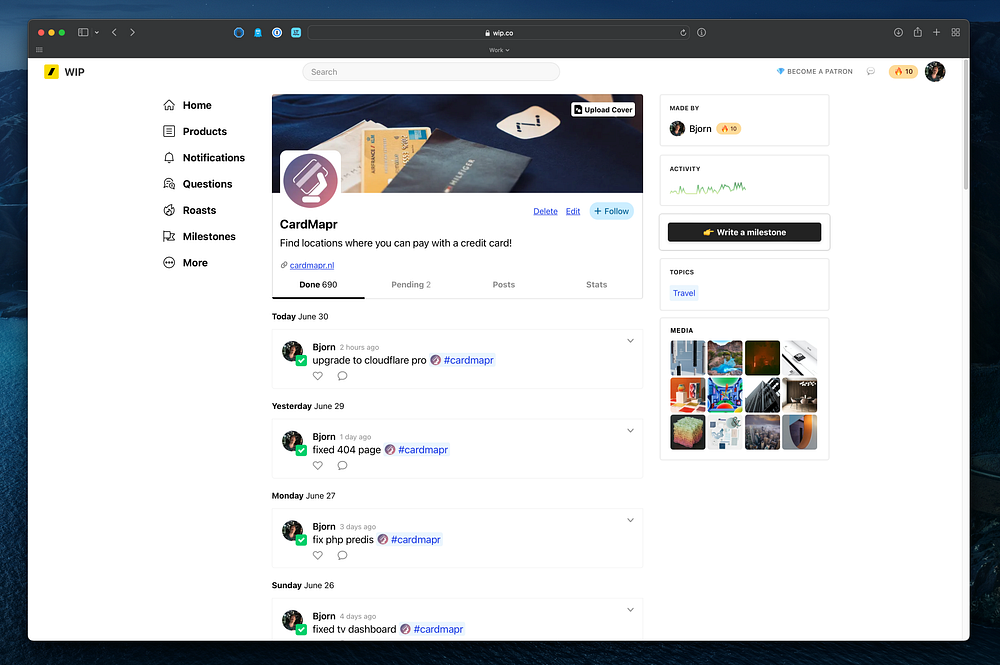This screenshot has height=665, width=1000.
Task: Click the Delete link
Action: click(x=545, y=211)
